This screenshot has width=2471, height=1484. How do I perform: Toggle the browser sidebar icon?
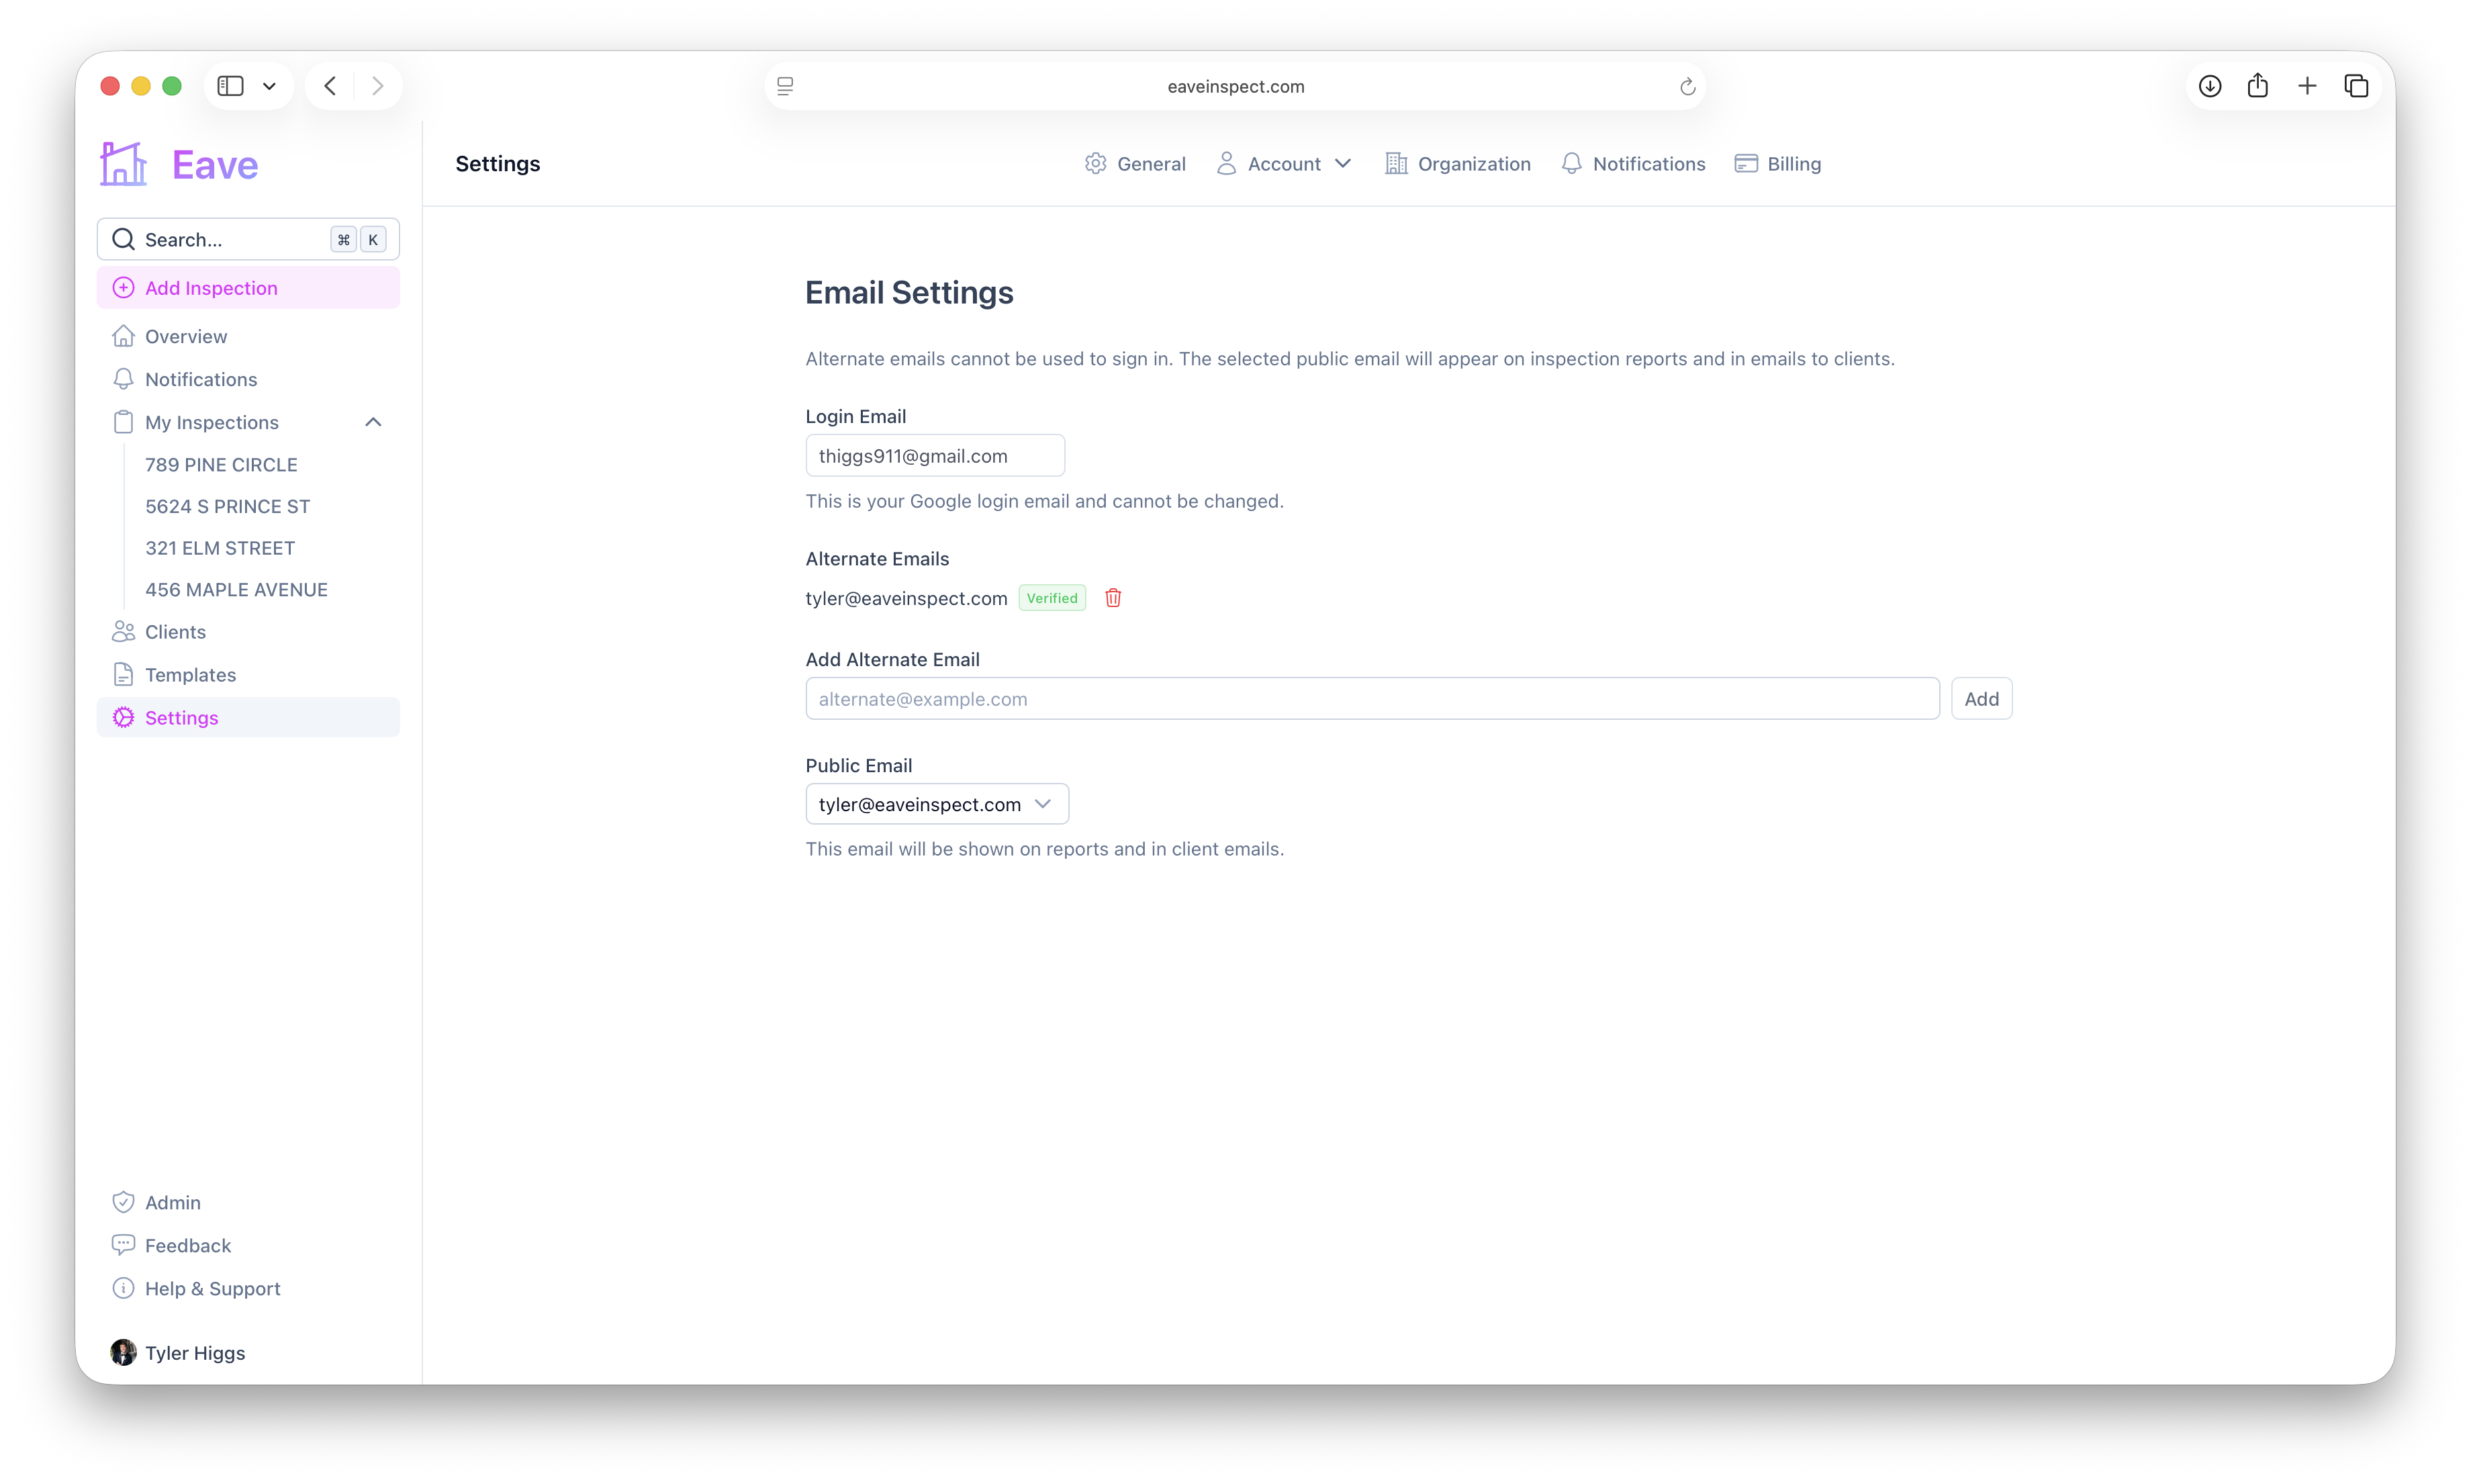coord(231,86)
